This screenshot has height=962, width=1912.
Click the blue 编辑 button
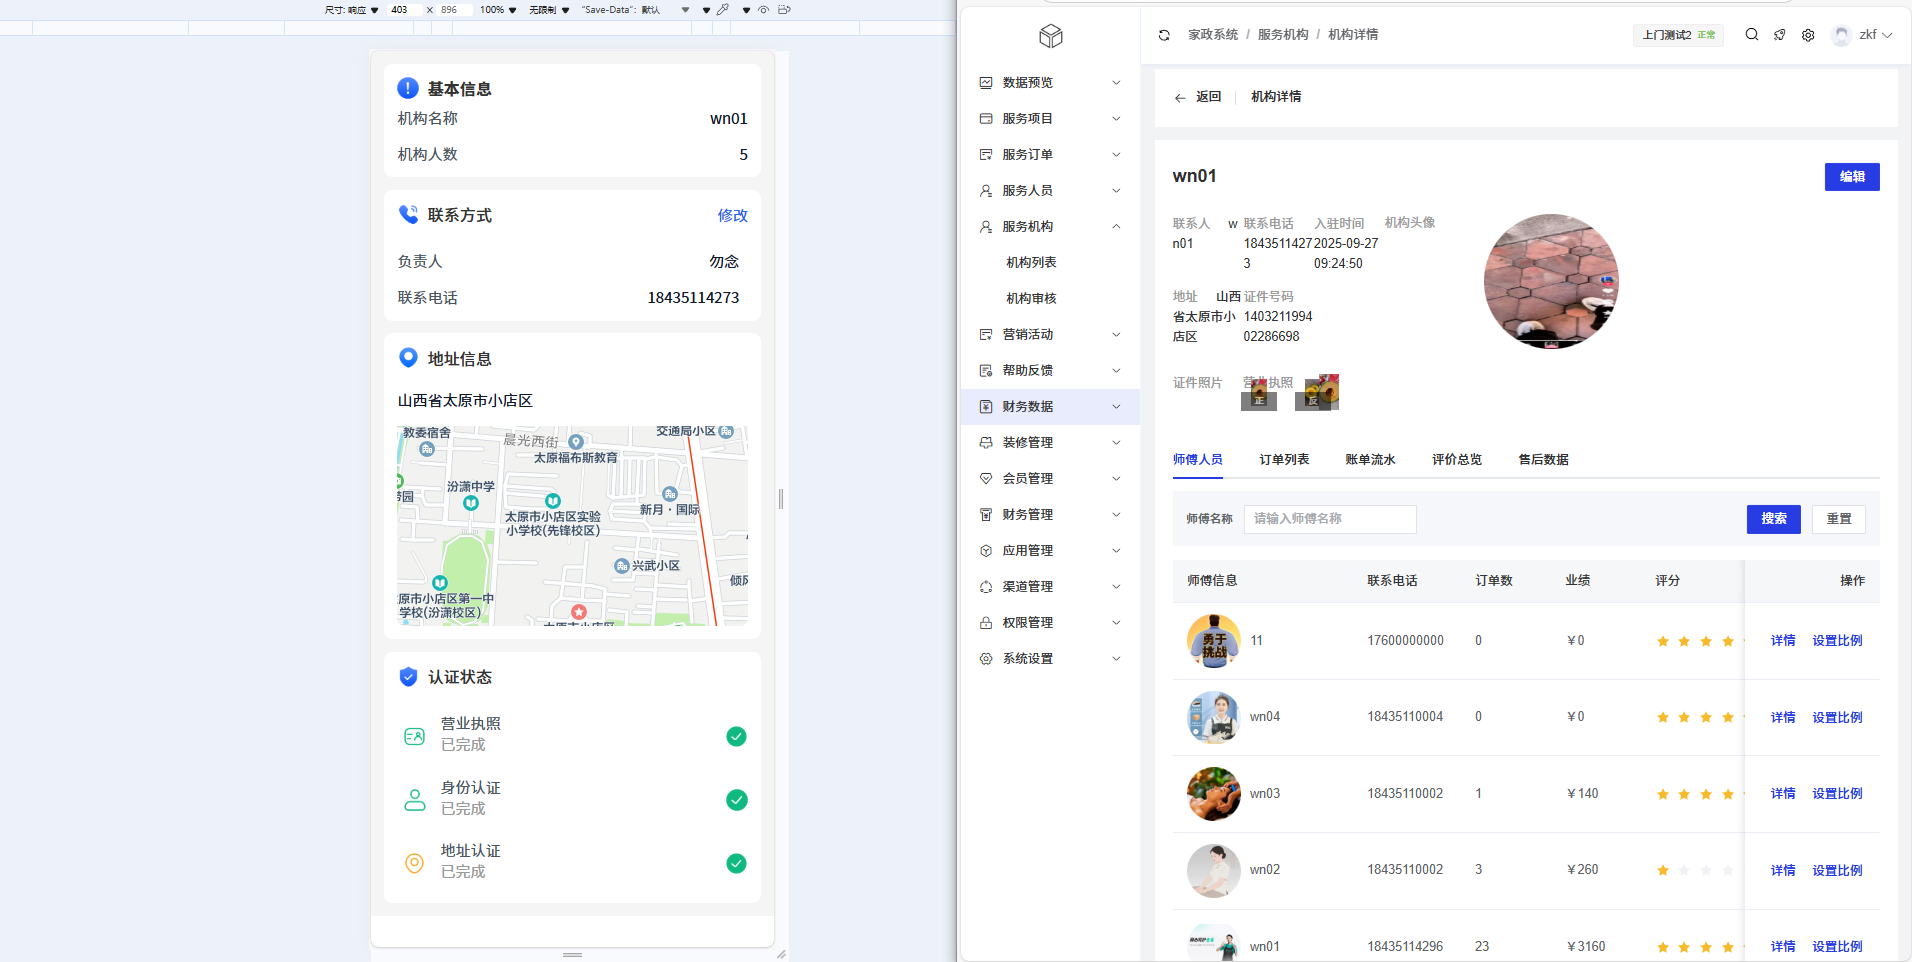(1851, 177)
